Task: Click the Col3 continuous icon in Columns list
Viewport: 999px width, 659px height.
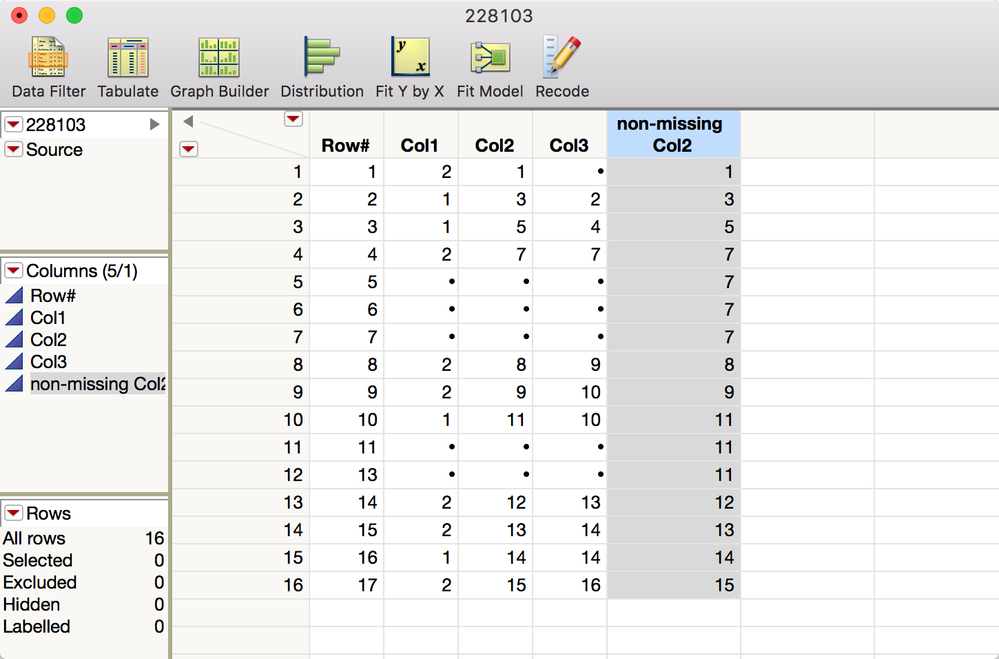Action: (x=14, y=361)
